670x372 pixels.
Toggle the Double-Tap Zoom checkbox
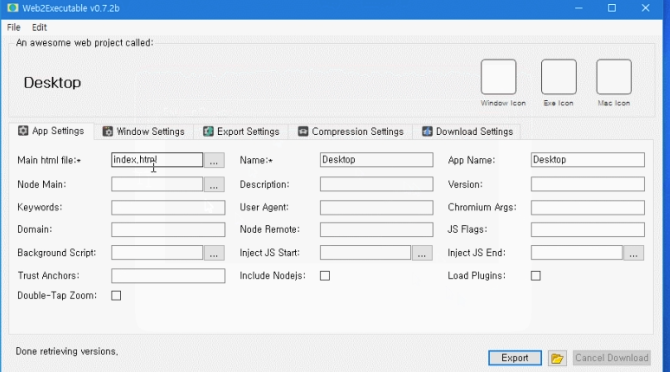click(116, 295)
